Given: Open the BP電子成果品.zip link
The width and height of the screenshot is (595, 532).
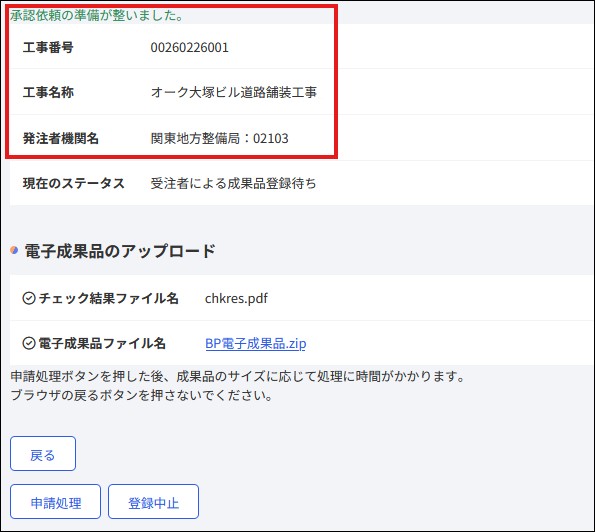Looking at the screenshot, I should (x=256, y=343).
